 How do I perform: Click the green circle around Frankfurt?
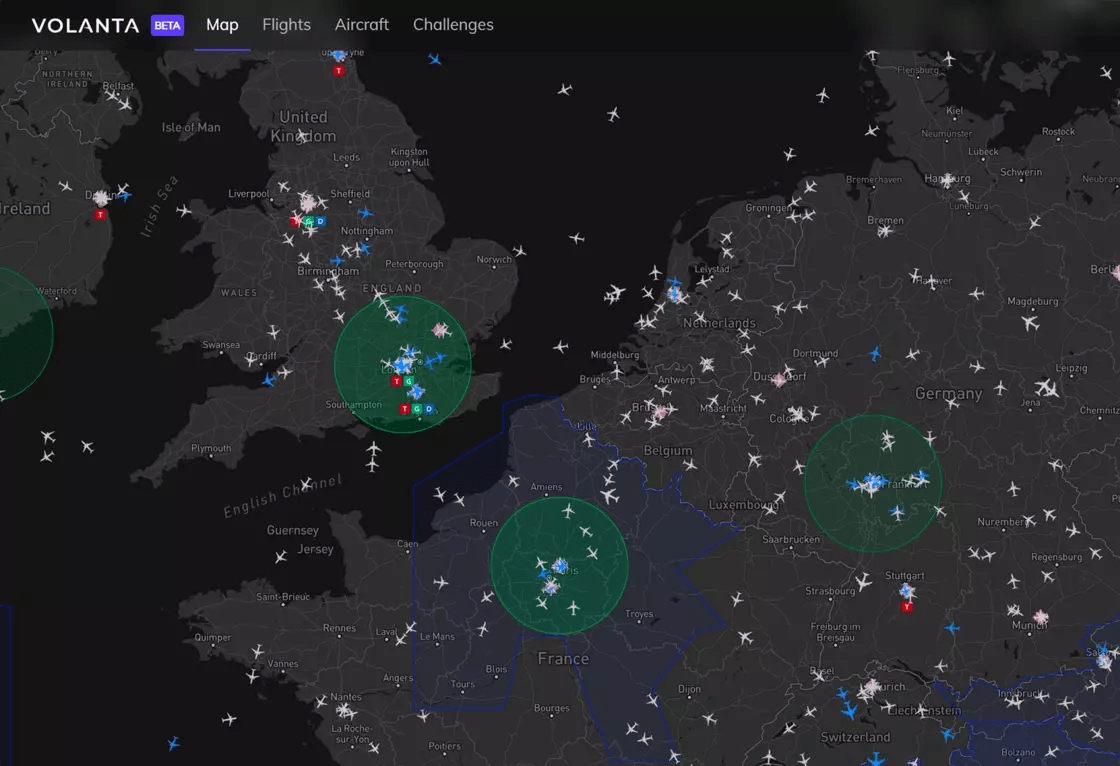click(873, 484)
